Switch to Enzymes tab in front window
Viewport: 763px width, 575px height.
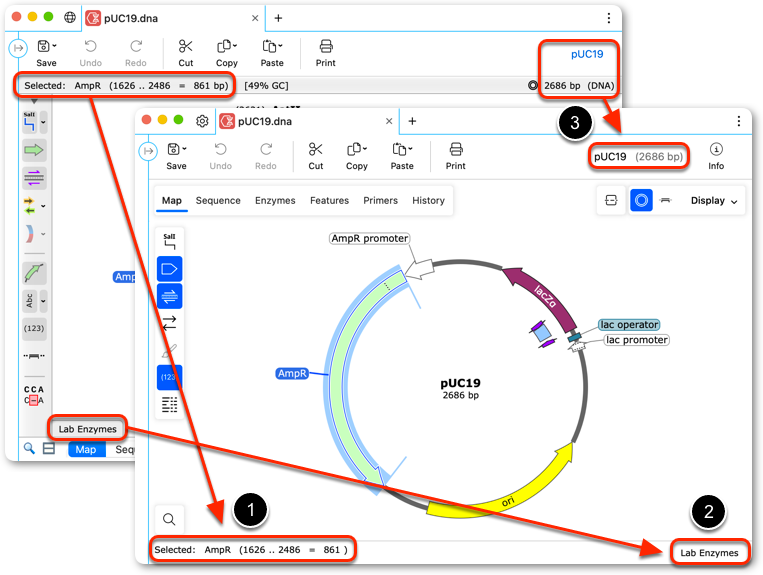pyautogui.click(x=275, y=200)
